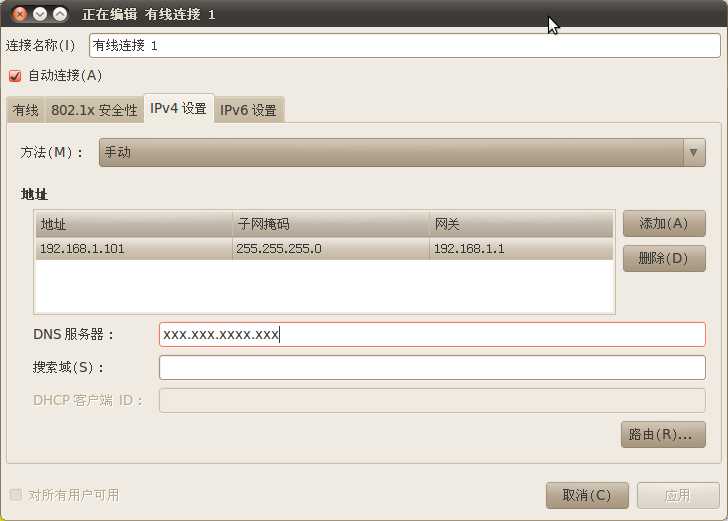Click the 连接名称 connection name field

point(404,46)
